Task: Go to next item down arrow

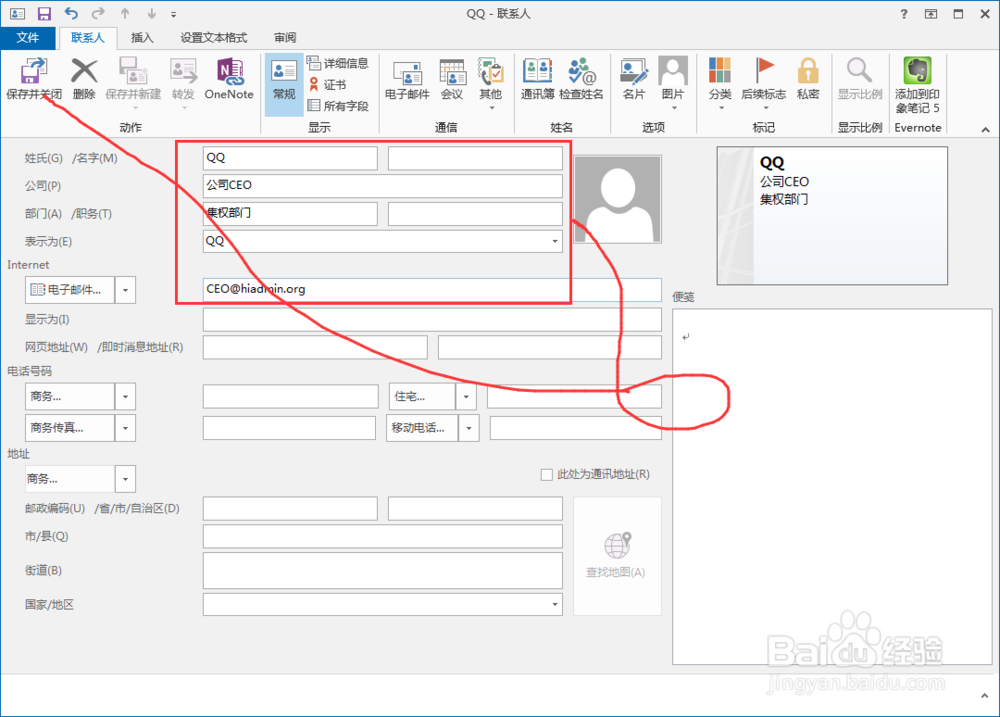Action: [x=151, y=13]
